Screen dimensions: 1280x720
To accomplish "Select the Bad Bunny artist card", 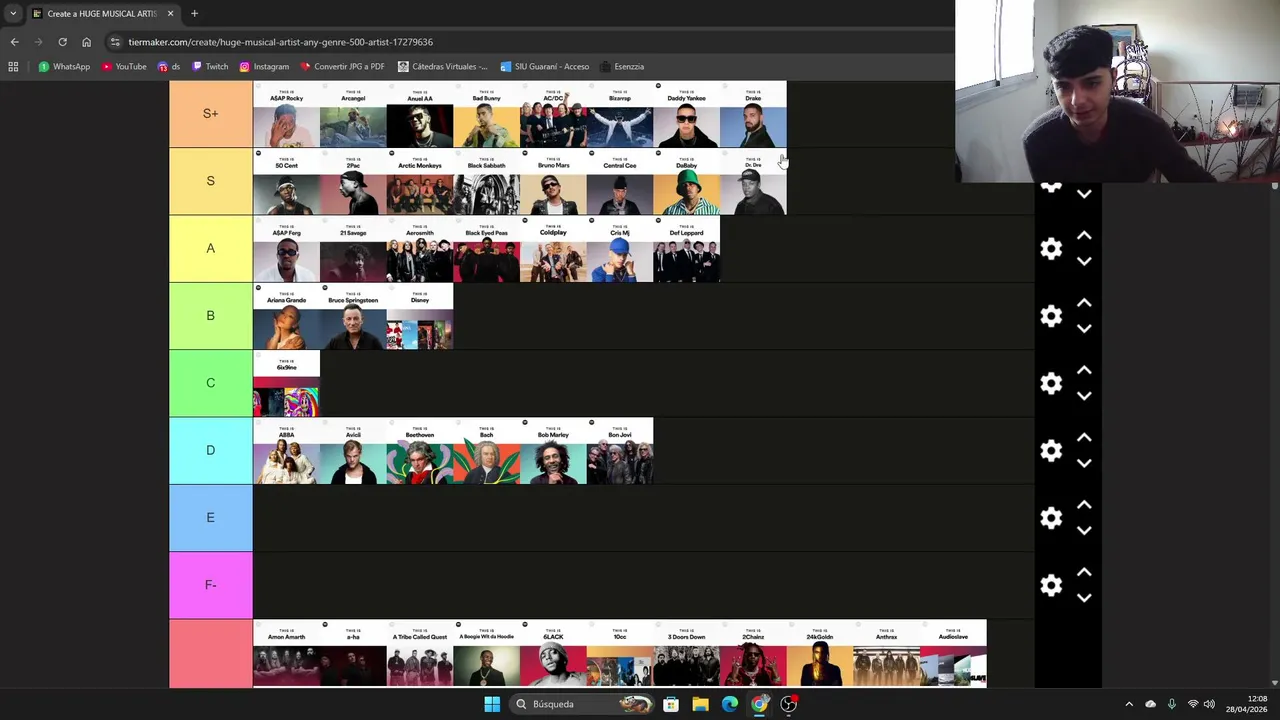I will 486,114.
